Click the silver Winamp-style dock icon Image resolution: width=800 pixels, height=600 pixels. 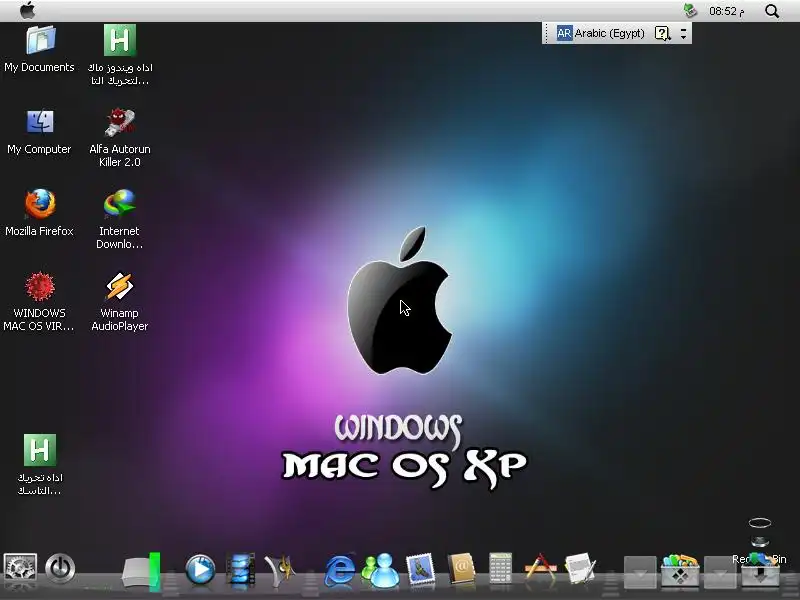tap(280, 569)
